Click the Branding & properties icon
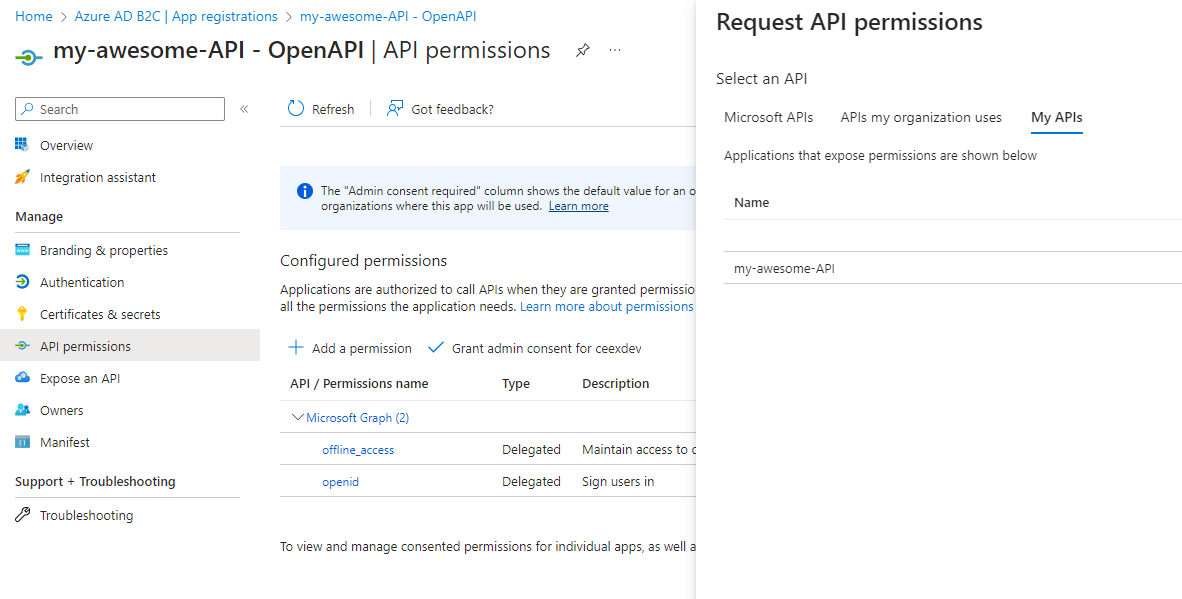The image size is (1182, 599). 22,250
